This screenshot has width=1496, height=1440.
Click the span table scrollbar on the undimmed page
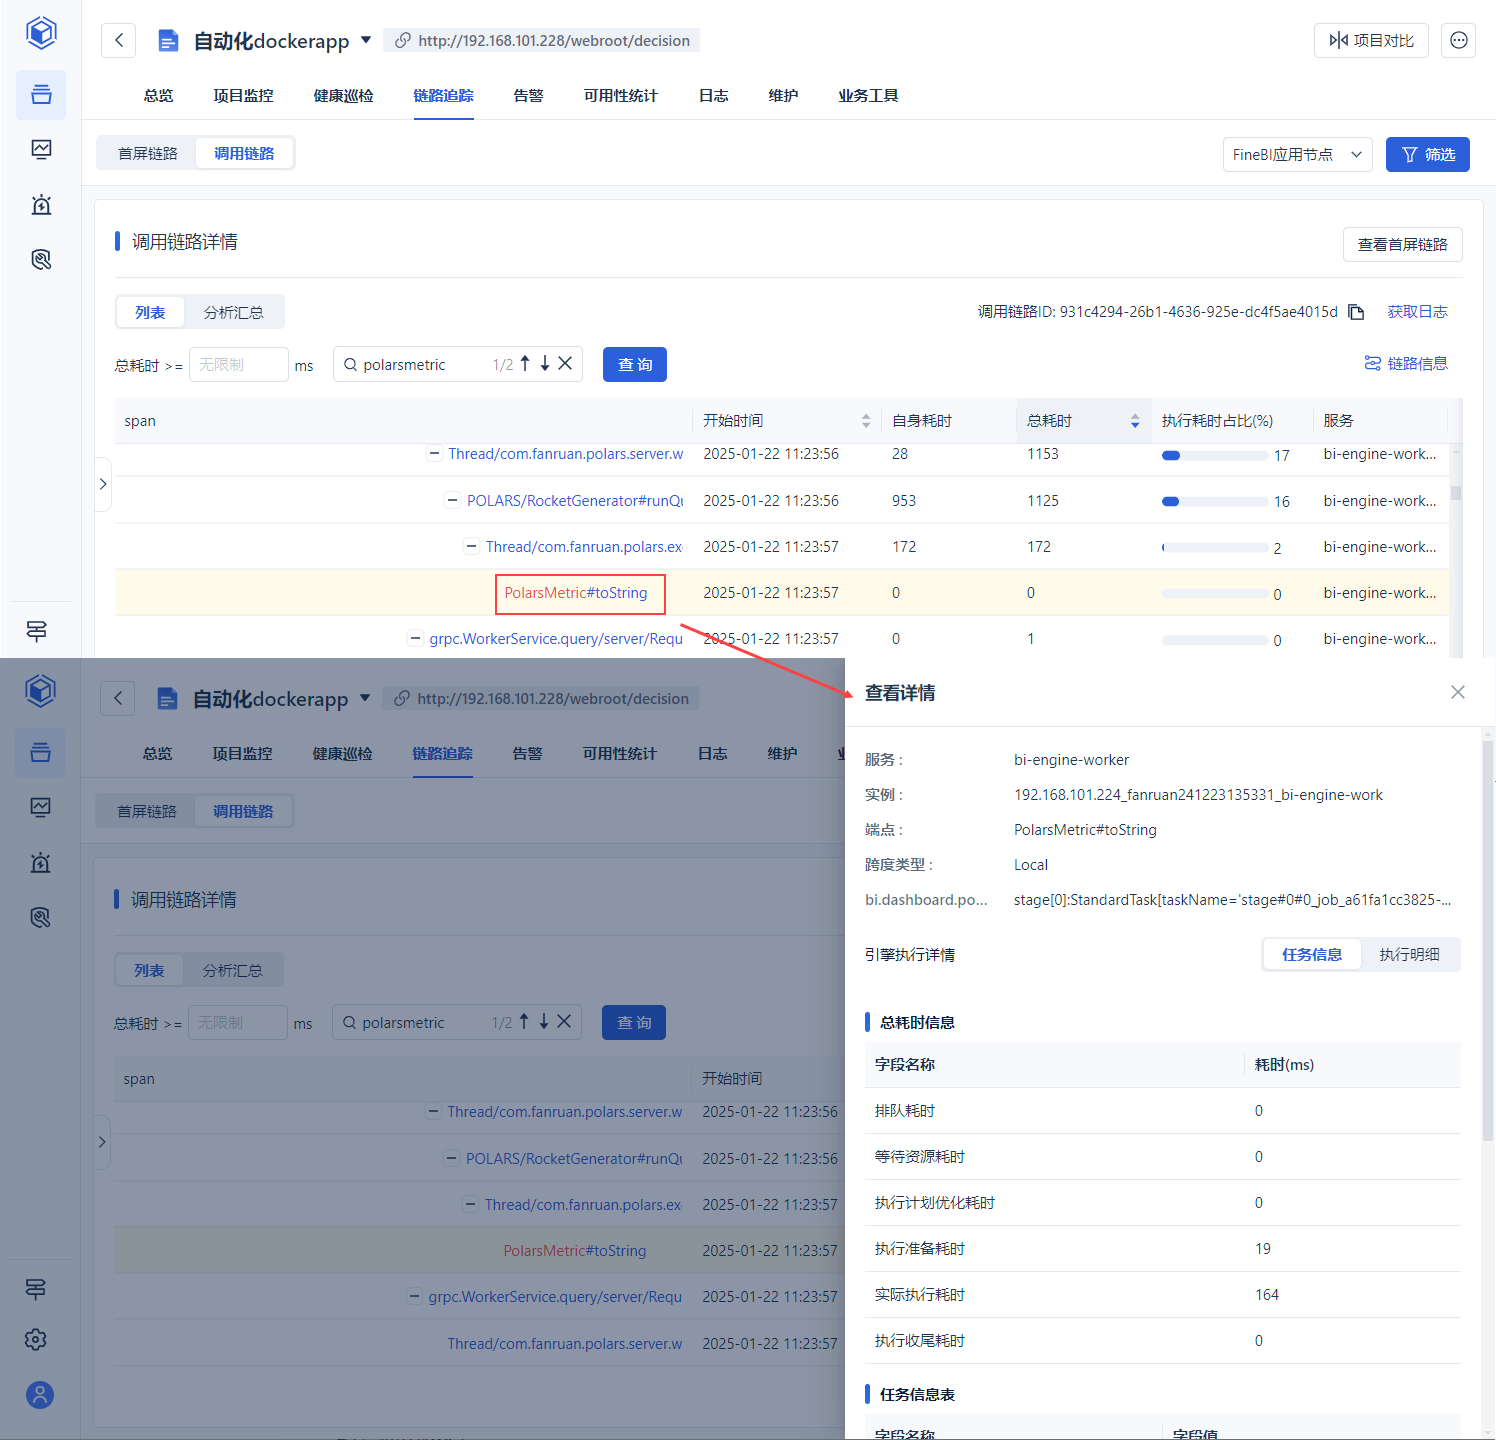coord(1456,492)
